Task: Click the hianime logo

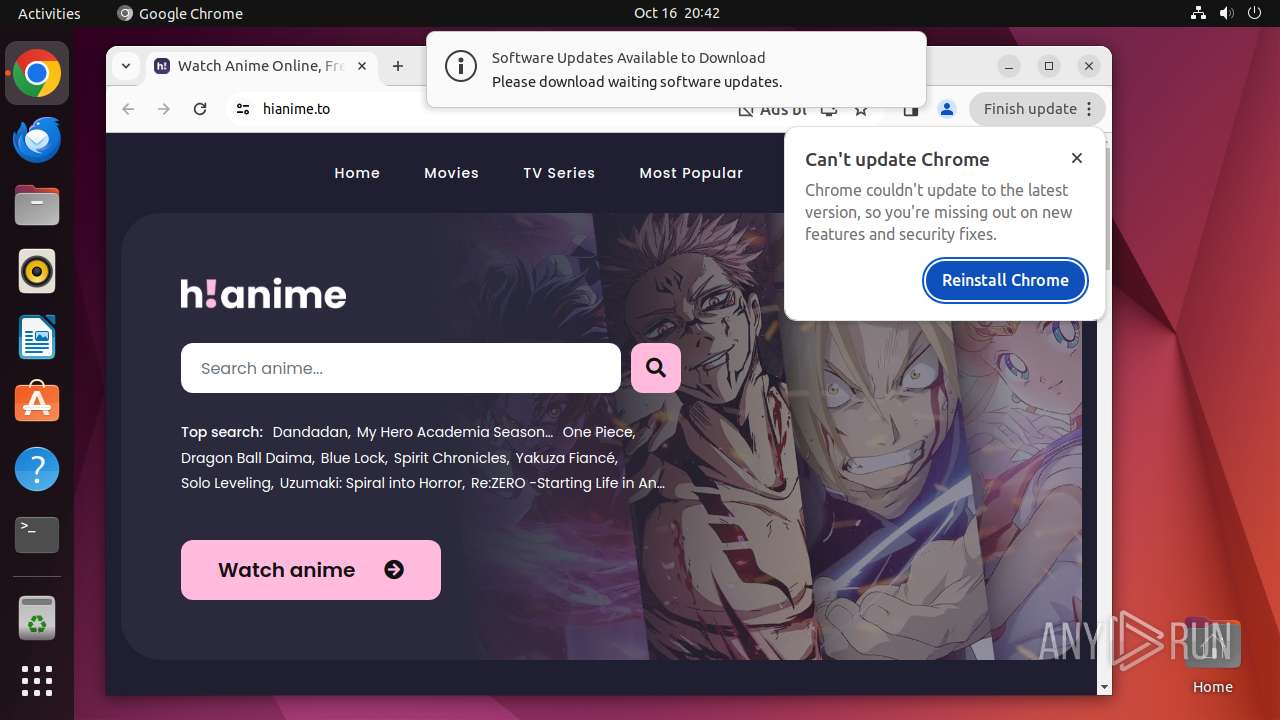Action: coord(264,293)
